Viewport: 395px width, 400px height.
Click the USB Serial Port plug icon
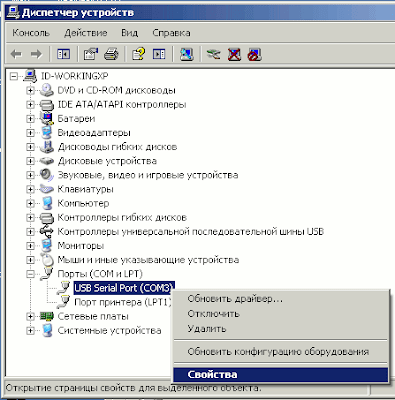tap(63, 288)
